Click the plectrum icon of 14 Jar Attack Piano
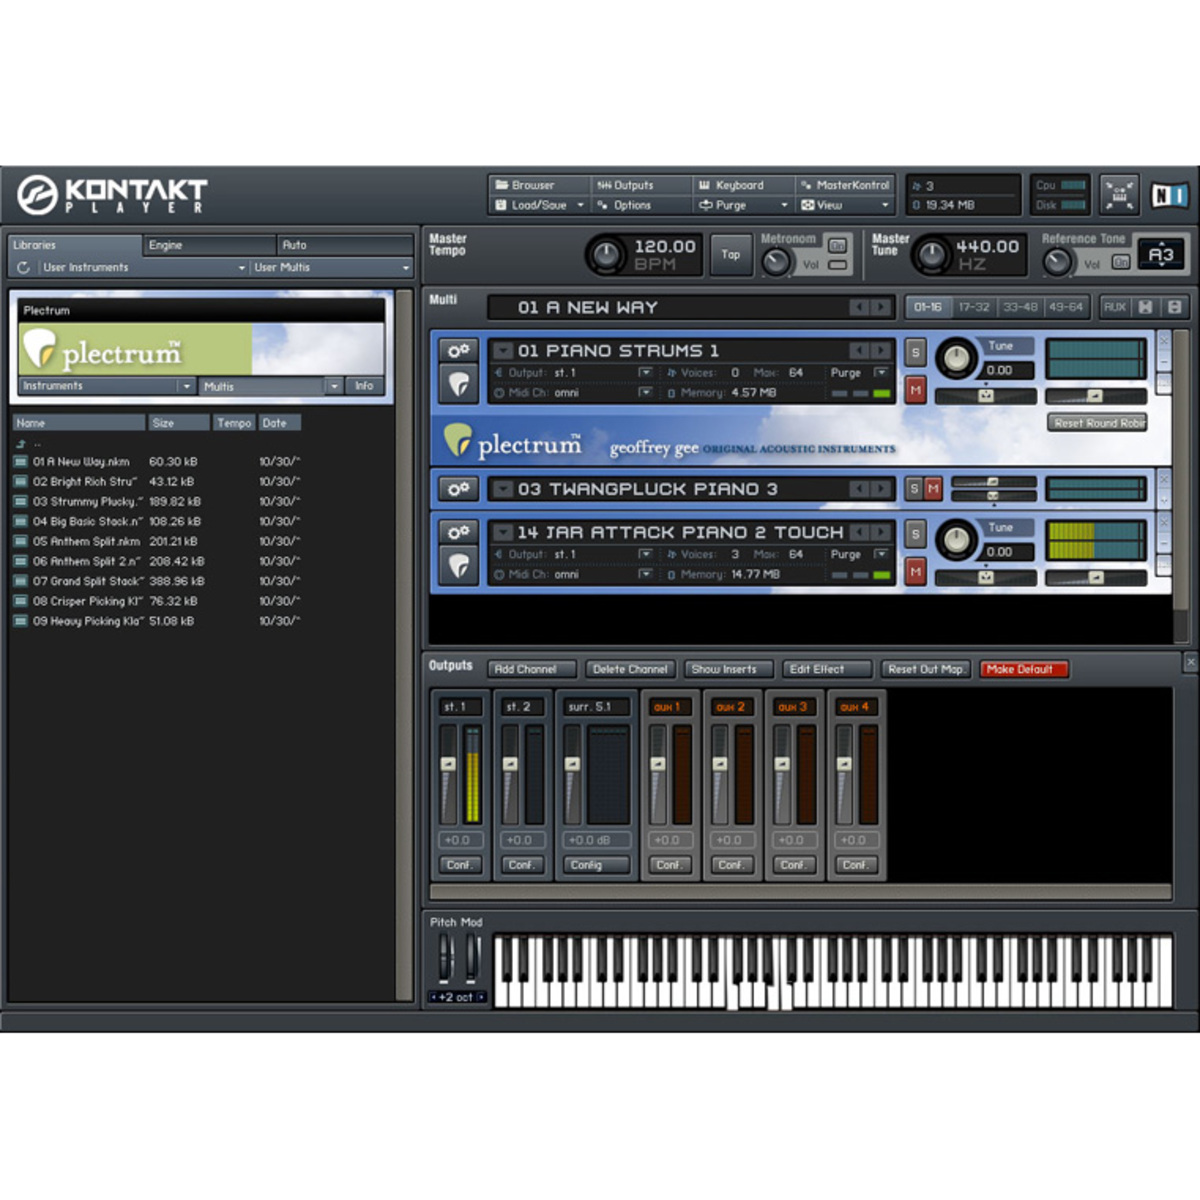 pos(459,564)
